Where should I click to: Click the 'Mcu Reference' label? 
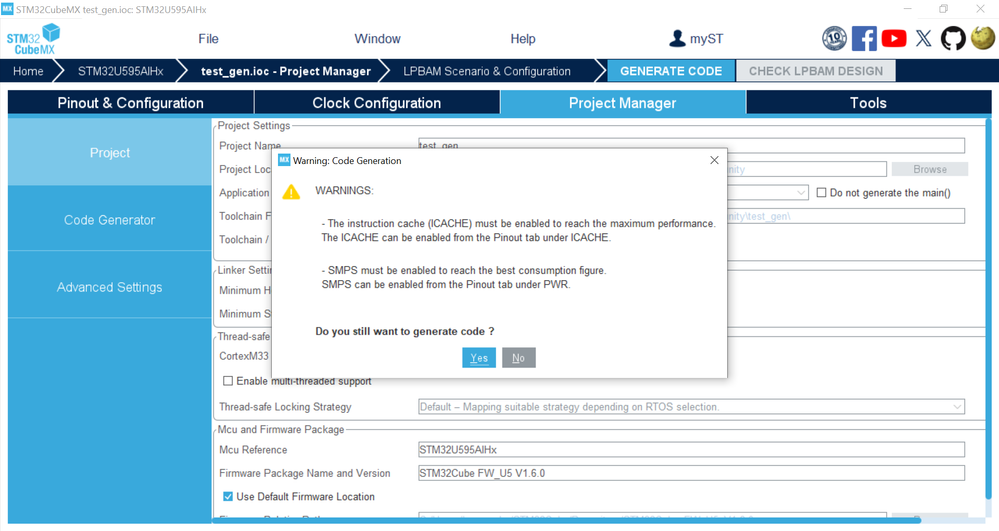253,449
